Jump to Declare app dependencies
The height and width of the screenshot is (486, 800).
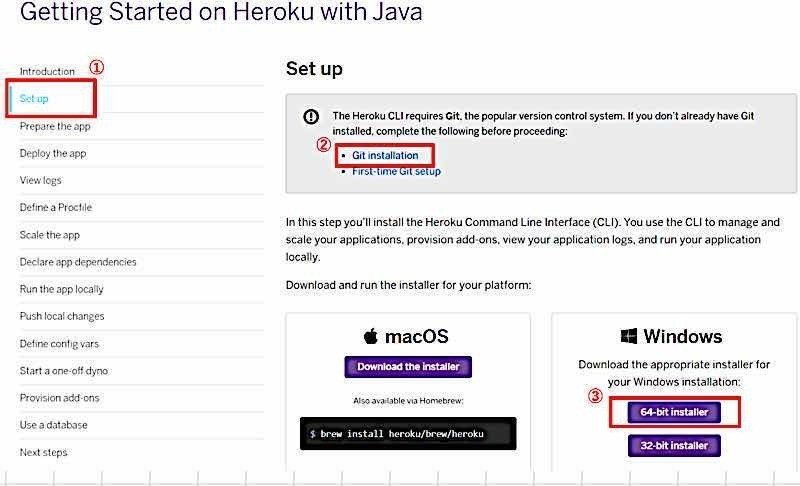(78, 262)
